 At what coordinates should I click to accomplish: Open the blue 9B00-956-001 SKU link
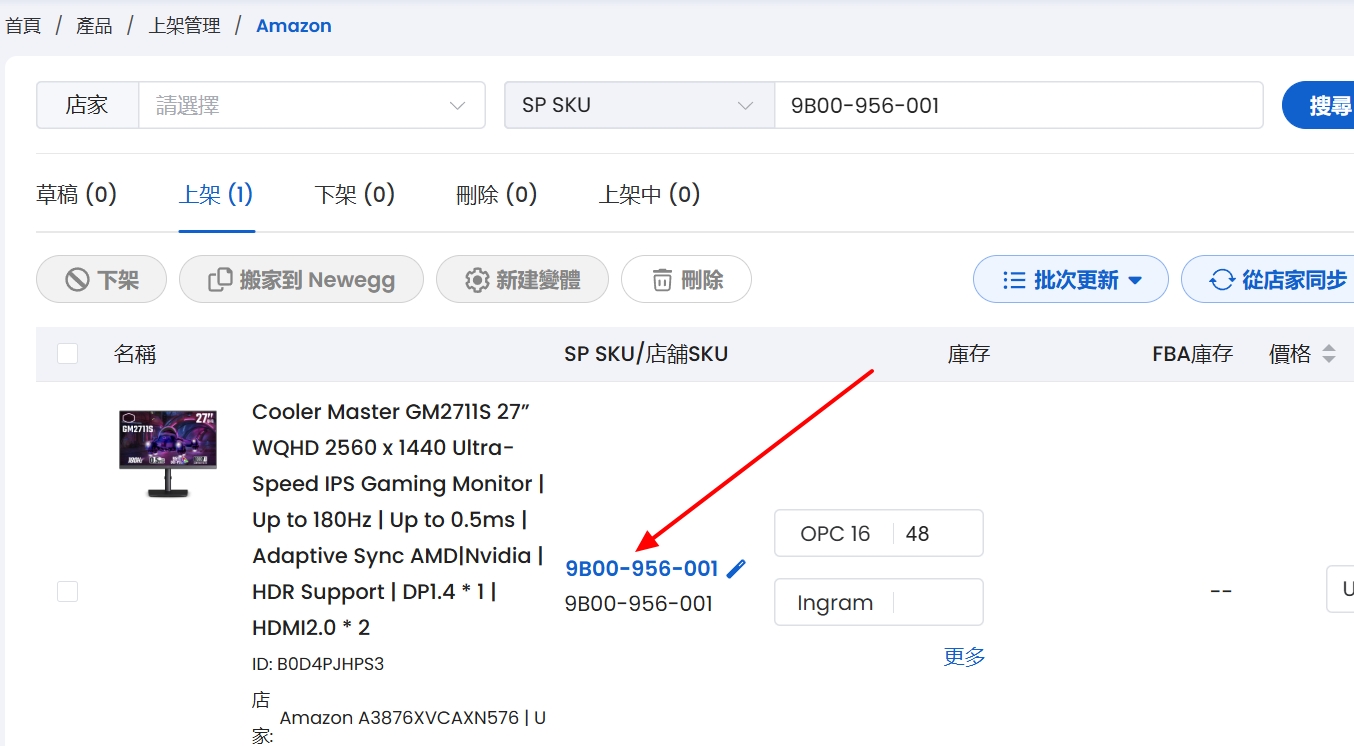click(x=642, y=569)
